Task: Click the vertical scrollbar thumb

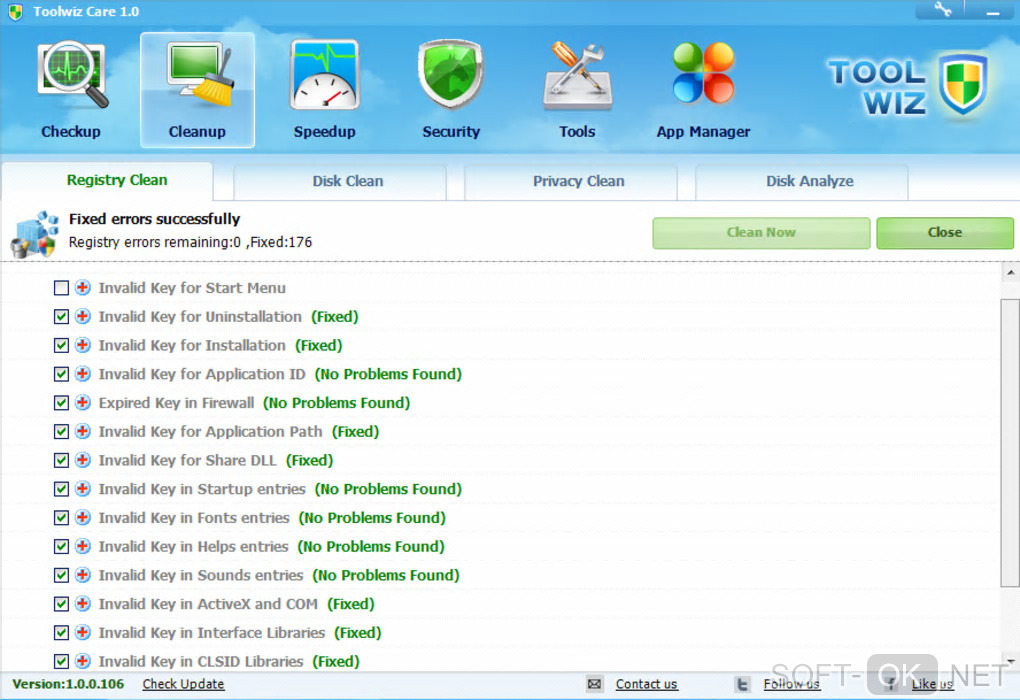Action: pos(1010,442)
